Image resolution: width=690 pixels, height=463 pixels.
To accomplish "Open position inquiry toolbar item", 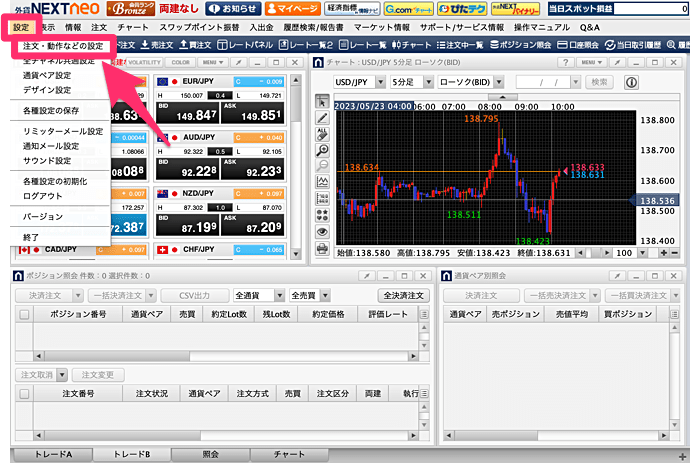I will click(x=521, y=45).
